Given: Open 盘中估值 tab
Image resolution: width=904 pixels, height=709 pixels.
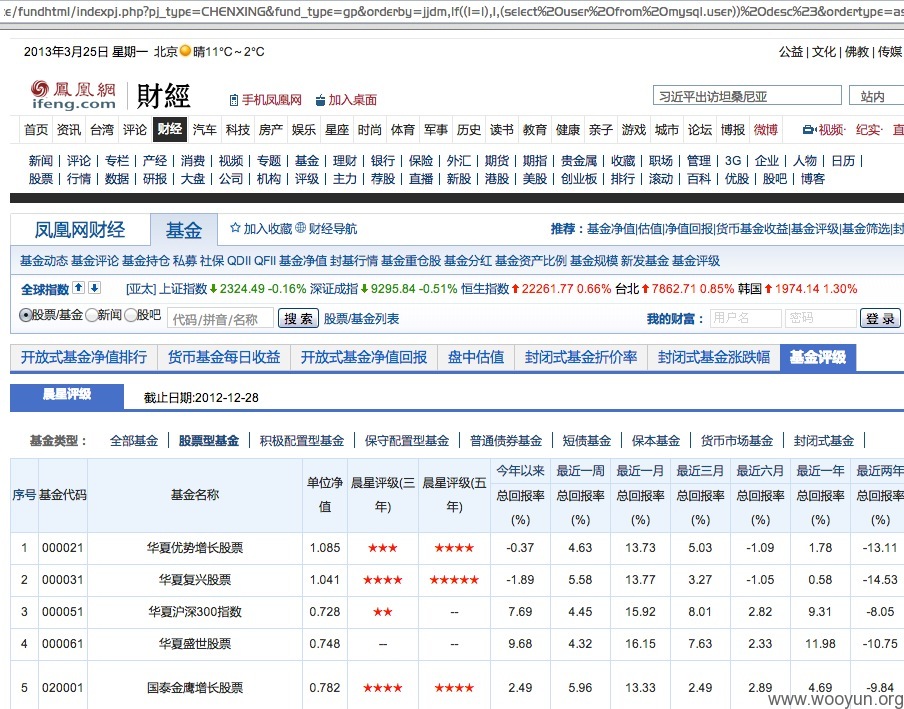Looking at the screenshot, I should click(x=476, y=357).
